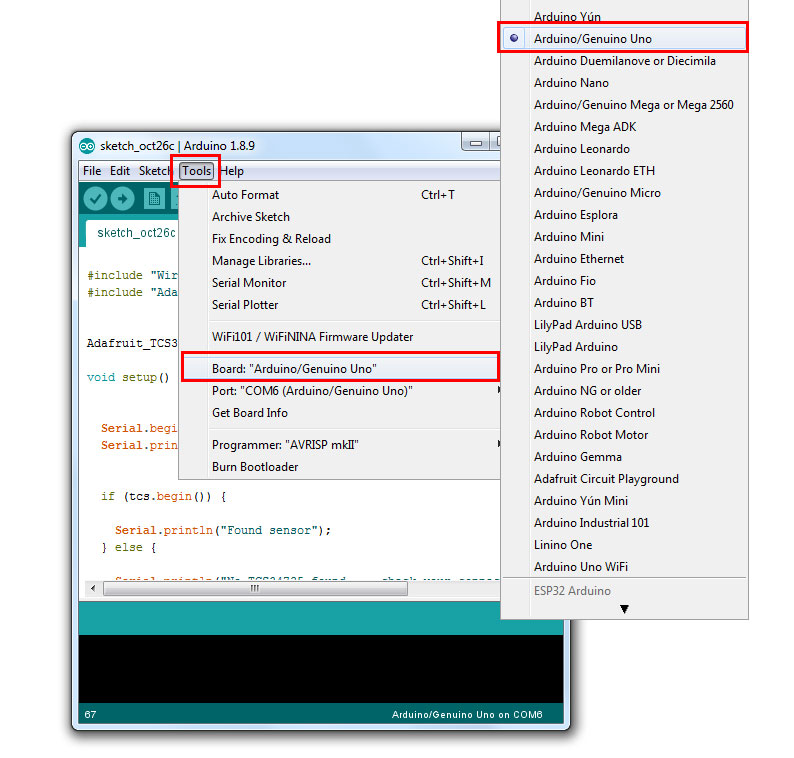Open the Sketch menu
The image size is (794, 758).
click(154, 171)
